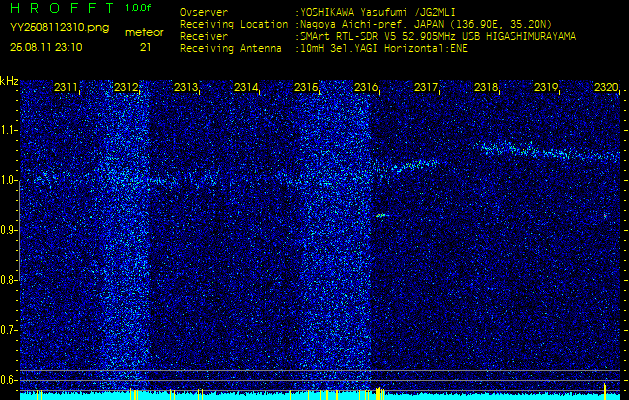This screenshot has width=629, height=400.
Task: Click time marker 2313
Action: [x=186, y=87]
